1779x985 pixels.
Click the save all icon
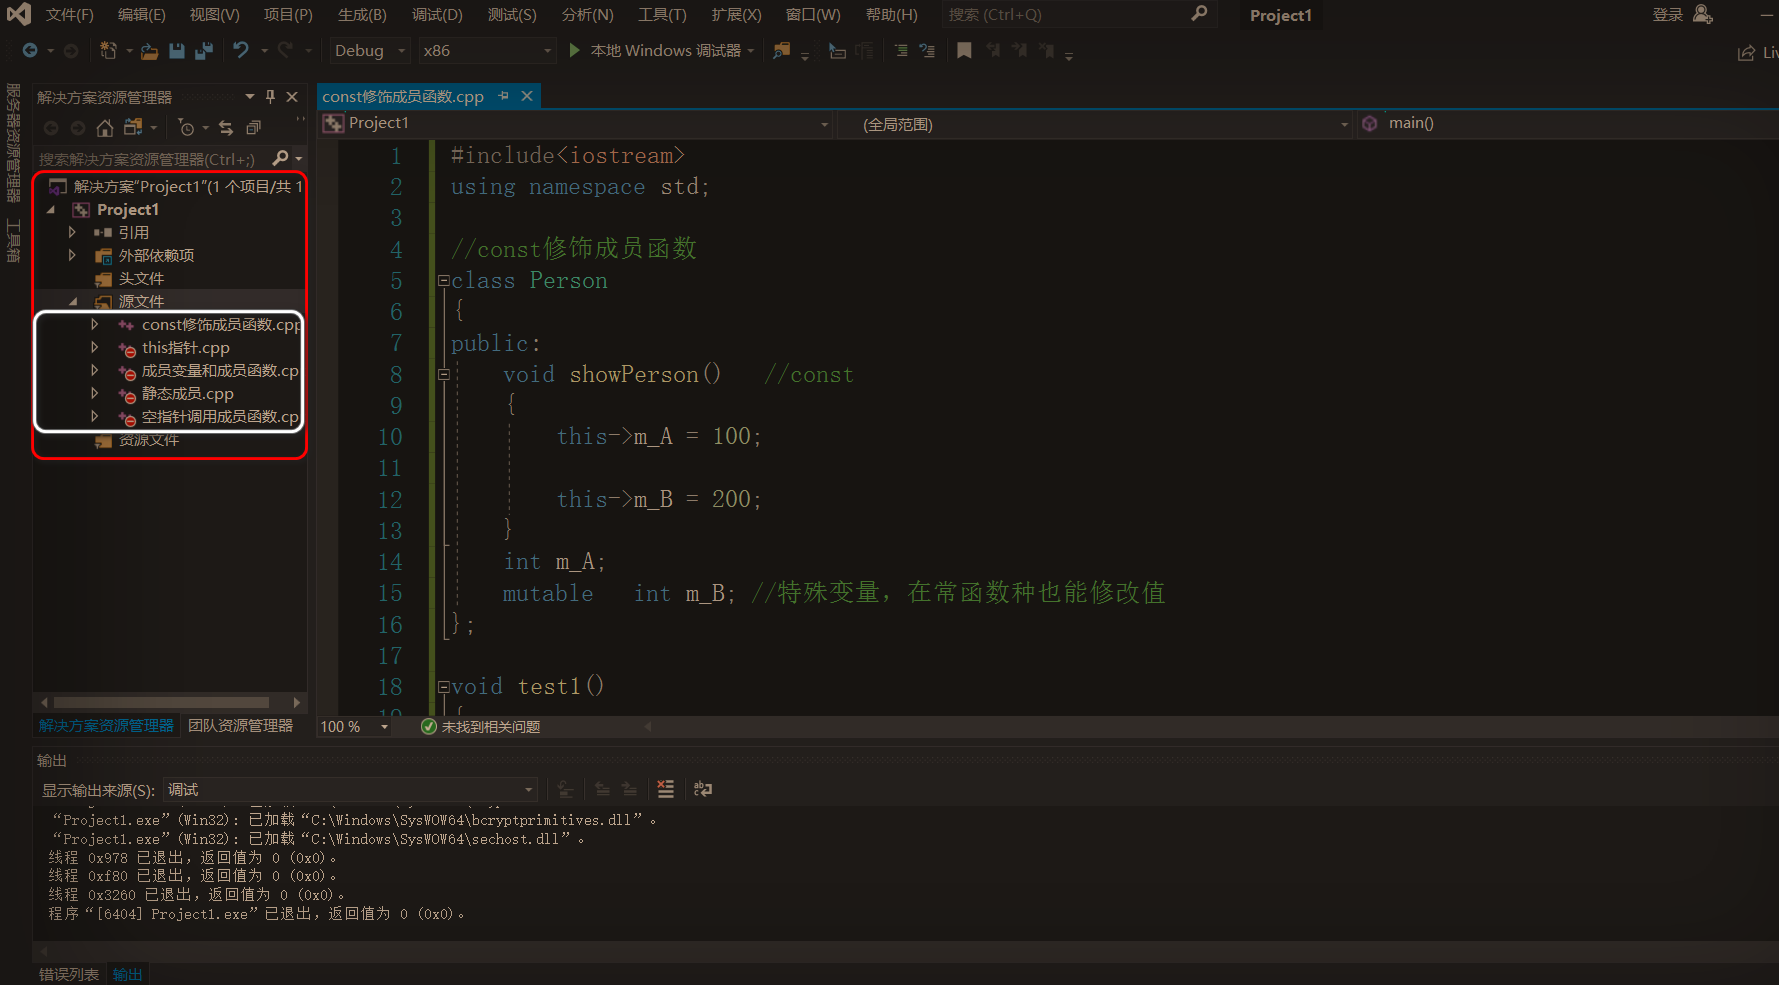point(204,50)
